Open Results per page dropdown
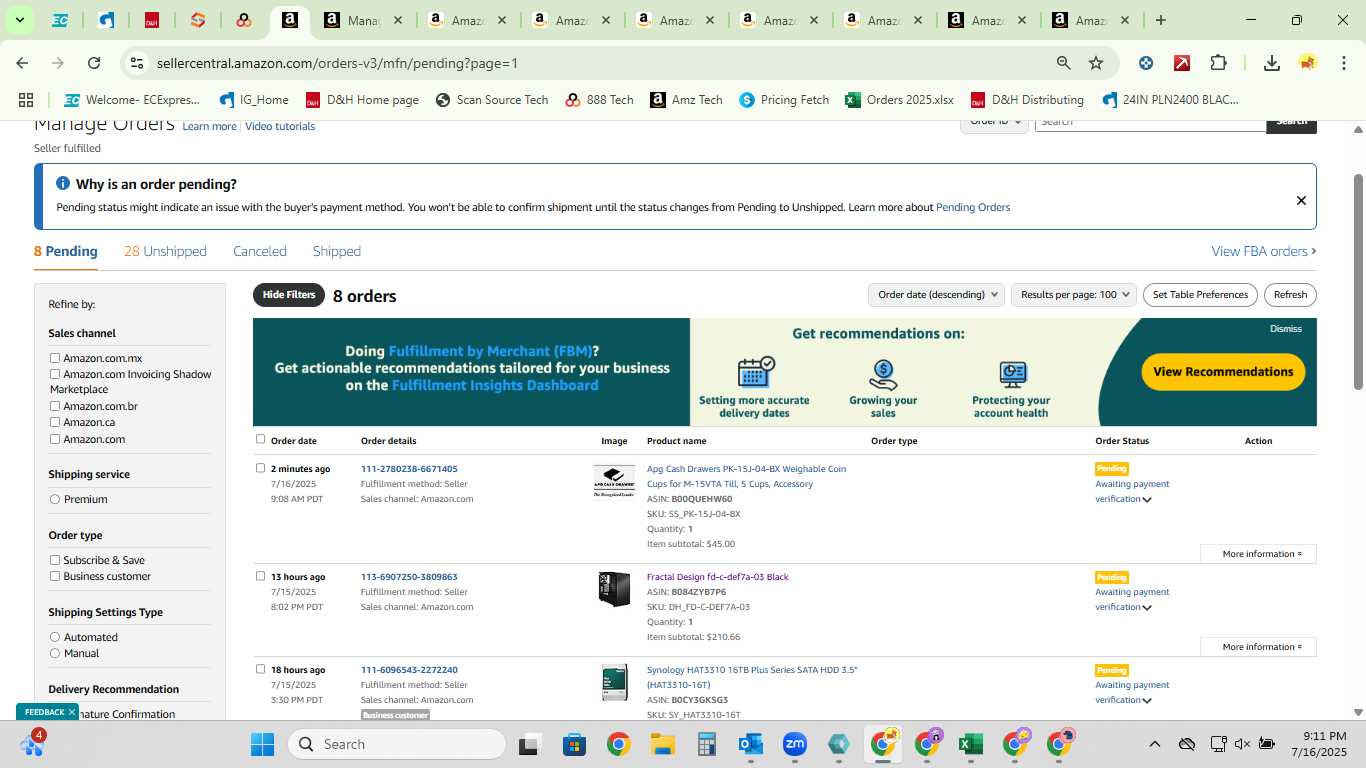Viewport: 1366px width, 768px height. (x=1074, y=295)
